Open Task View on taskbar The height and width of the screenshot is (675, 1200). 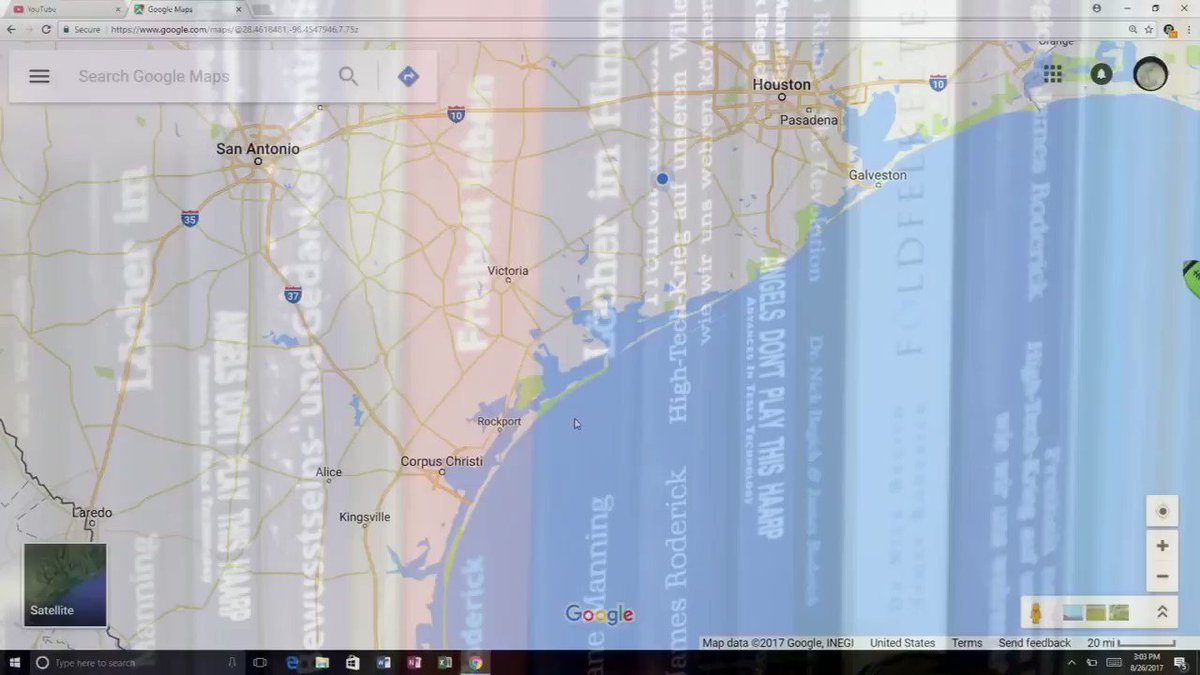point(260,663)
